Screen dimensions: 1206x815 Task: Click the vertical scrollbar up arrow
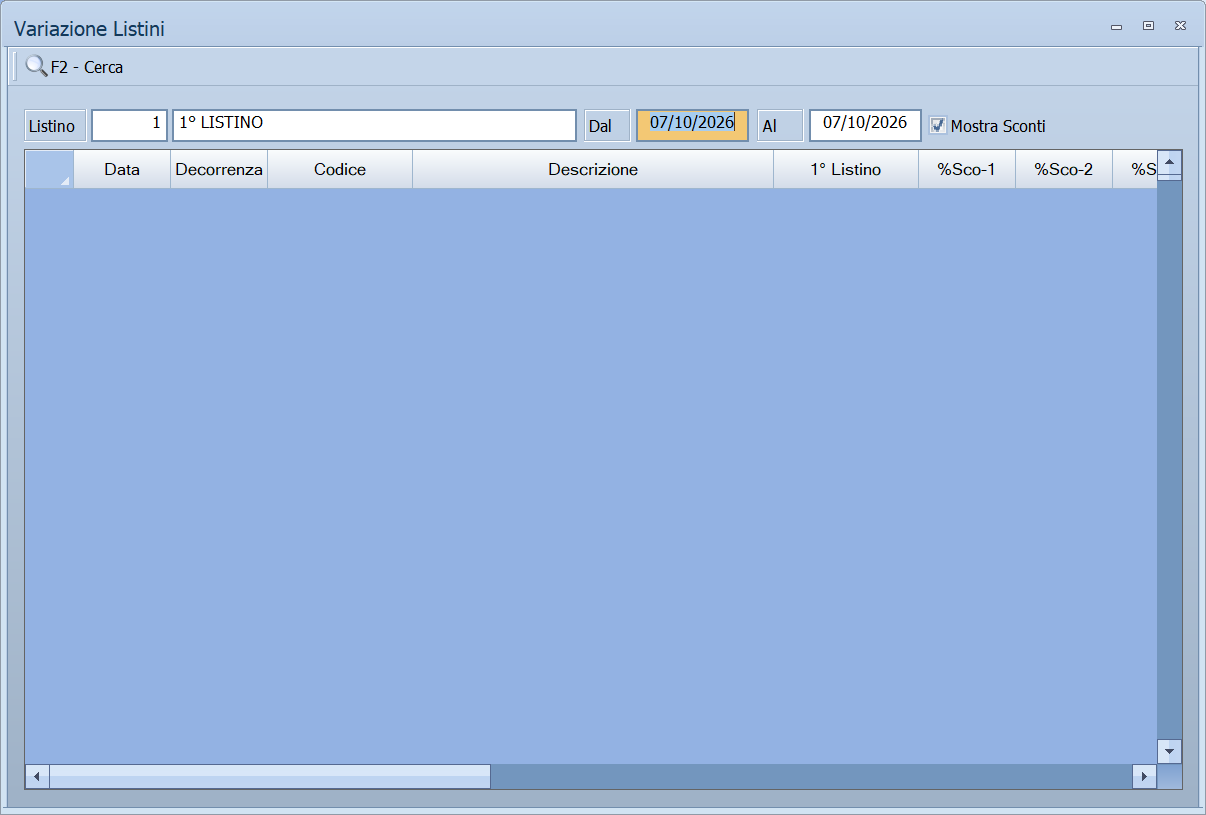point(1169,162)
